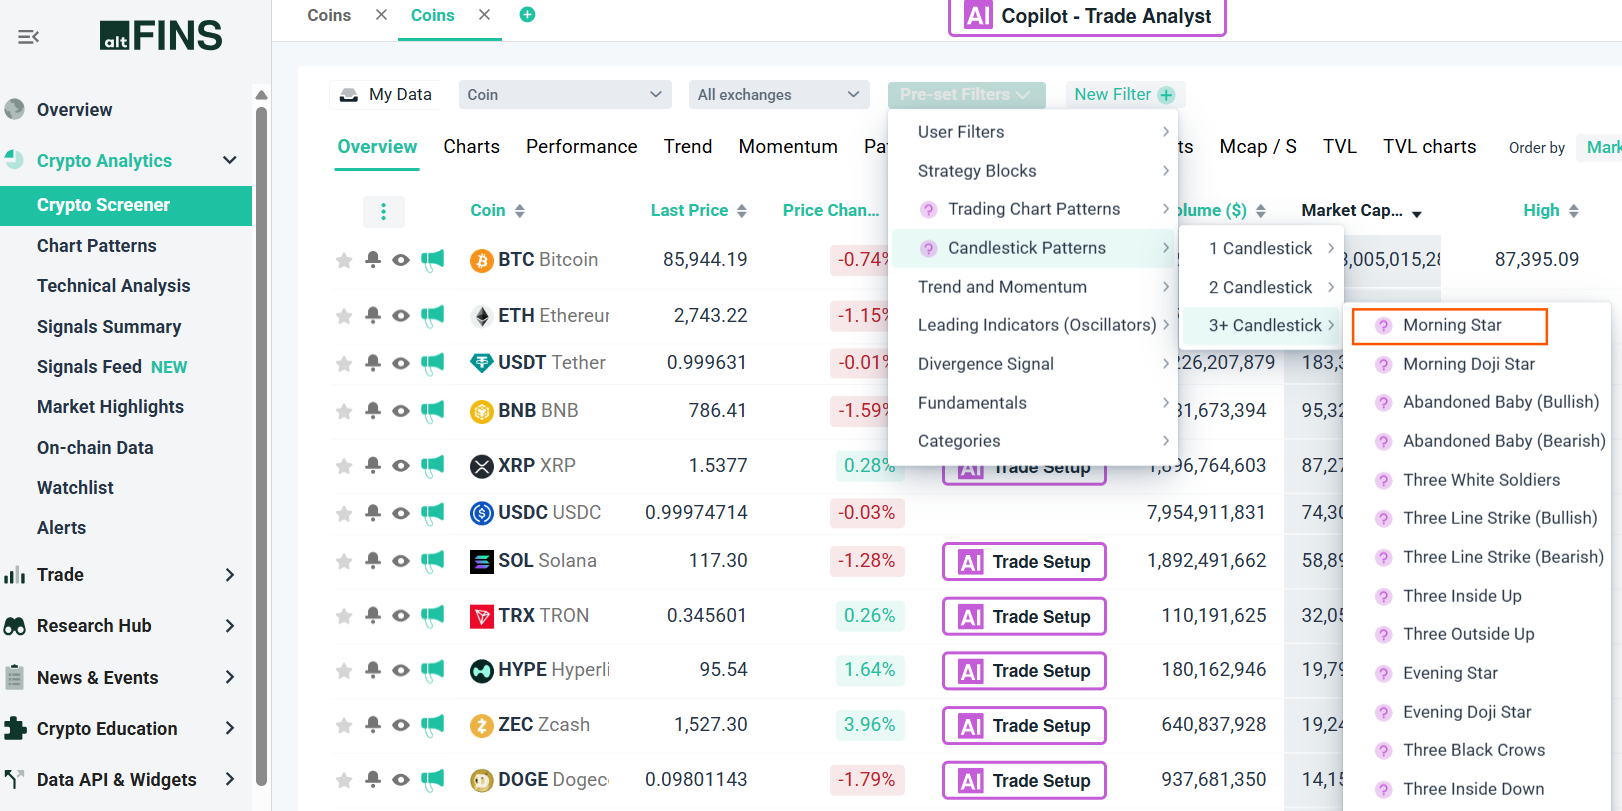Set alert bell for ETH Ethereum
Screen dimensions: 1622x811
(x=373, y=315)
